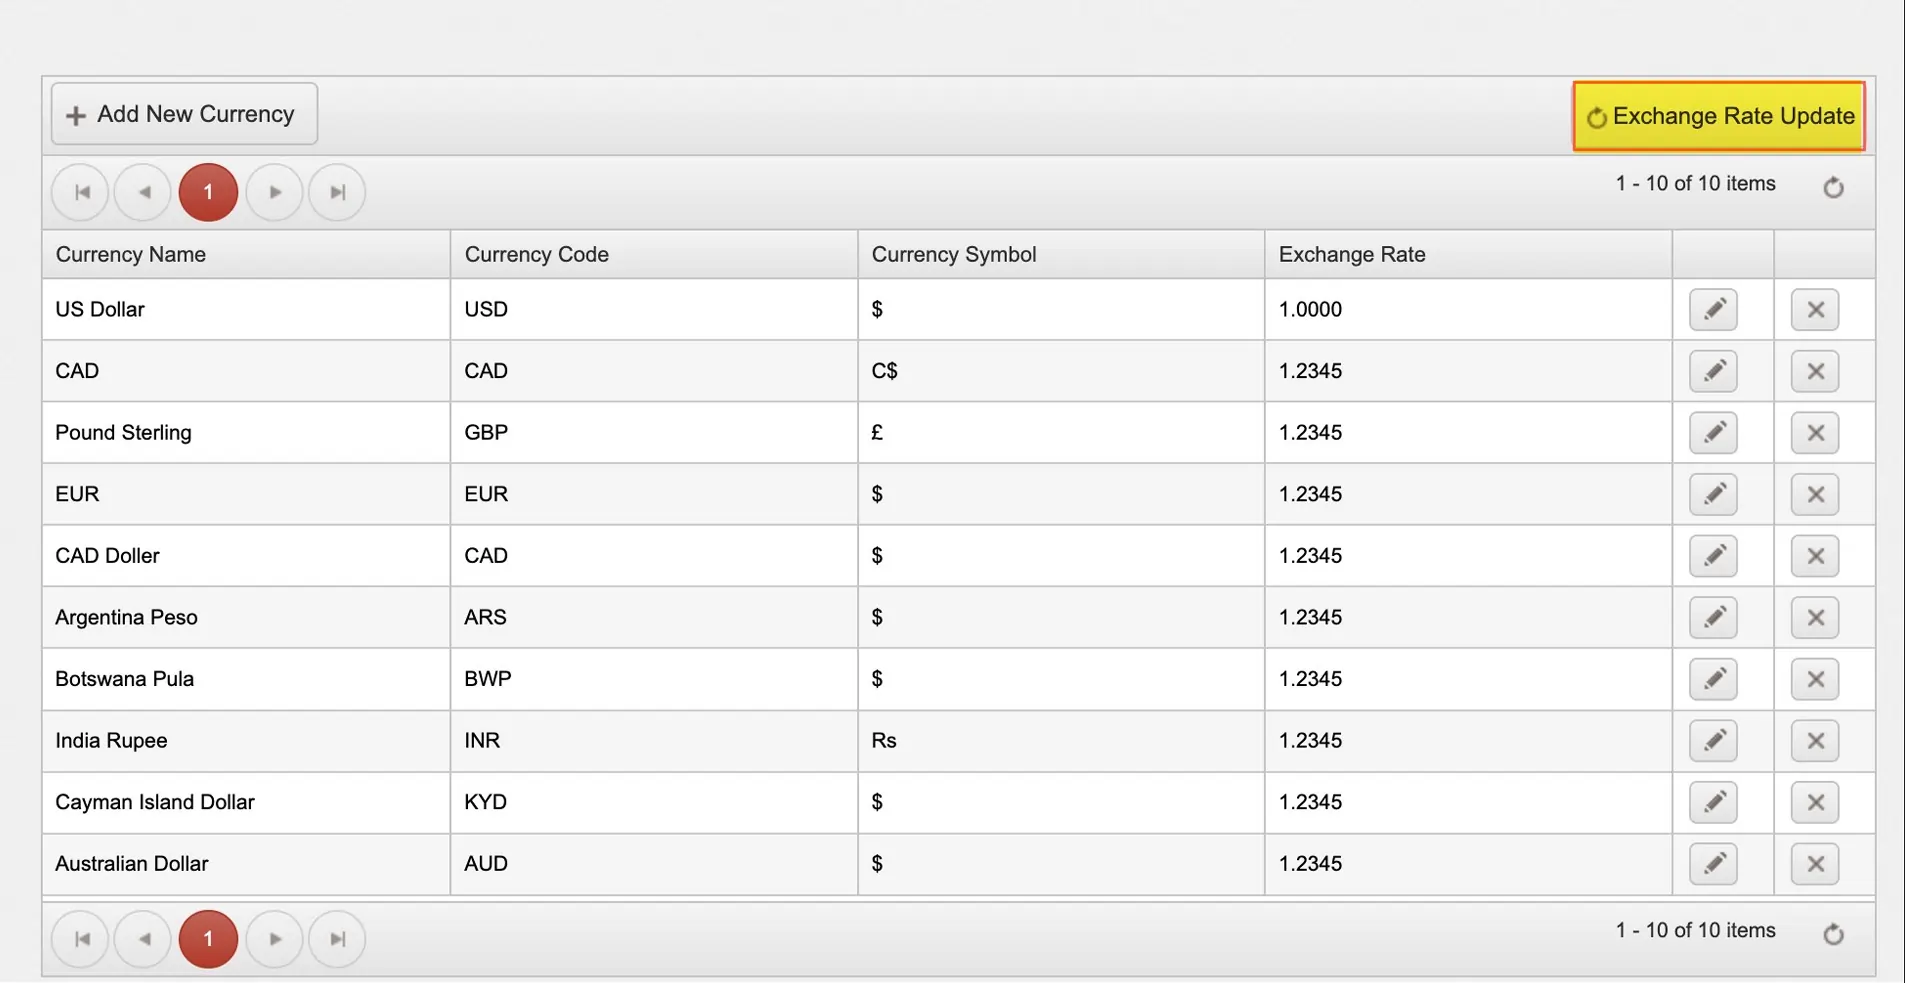Viewport: 1905px width, 983px height.
Task: Click Exchange Rate Update button
Action: (1719, 116)
